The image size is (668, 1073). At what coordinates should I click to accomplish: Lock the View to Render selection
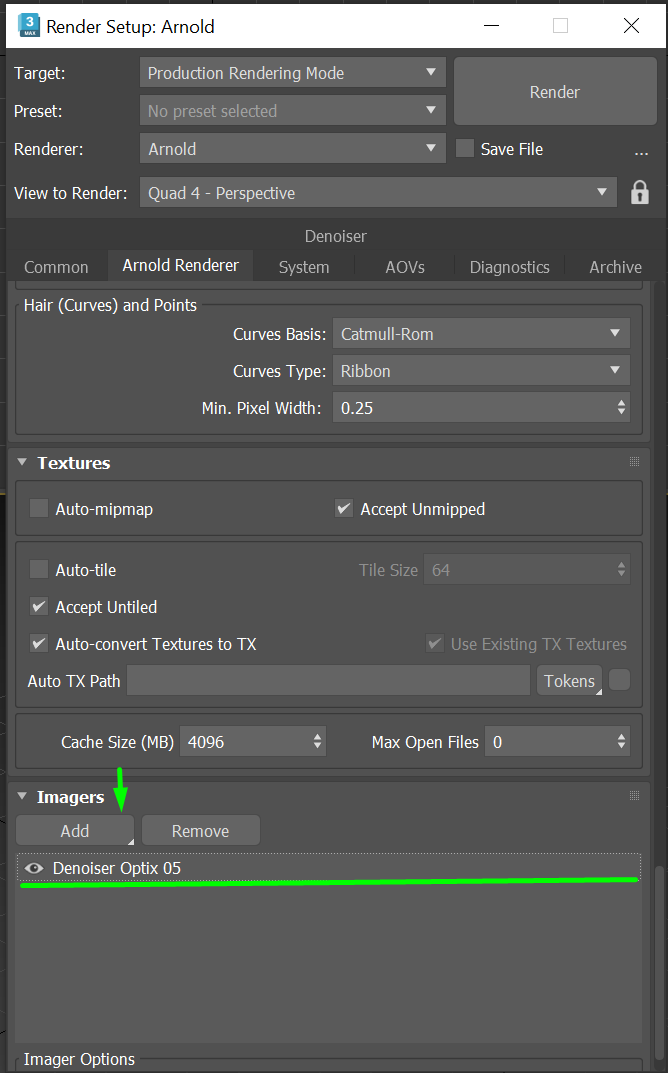click(x=639, y=192)
